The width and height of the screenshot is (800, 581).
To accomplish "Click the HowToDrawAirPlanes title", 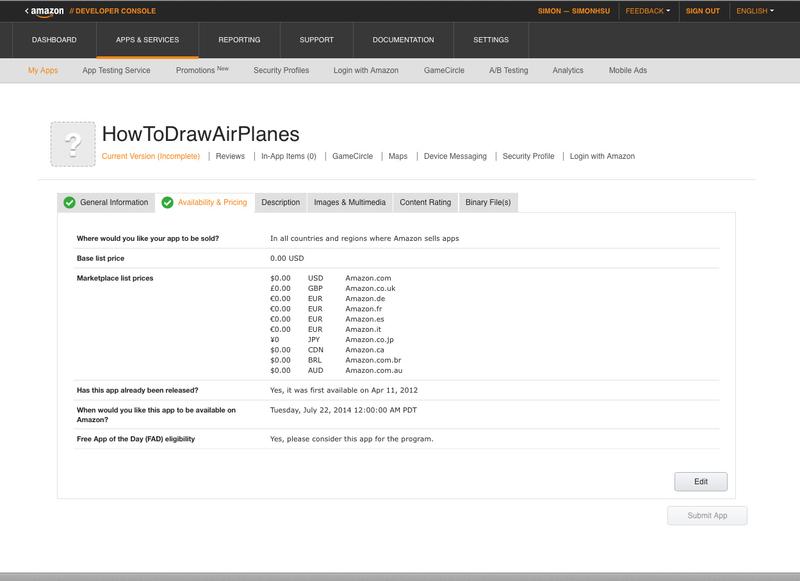I will point(201,134).
